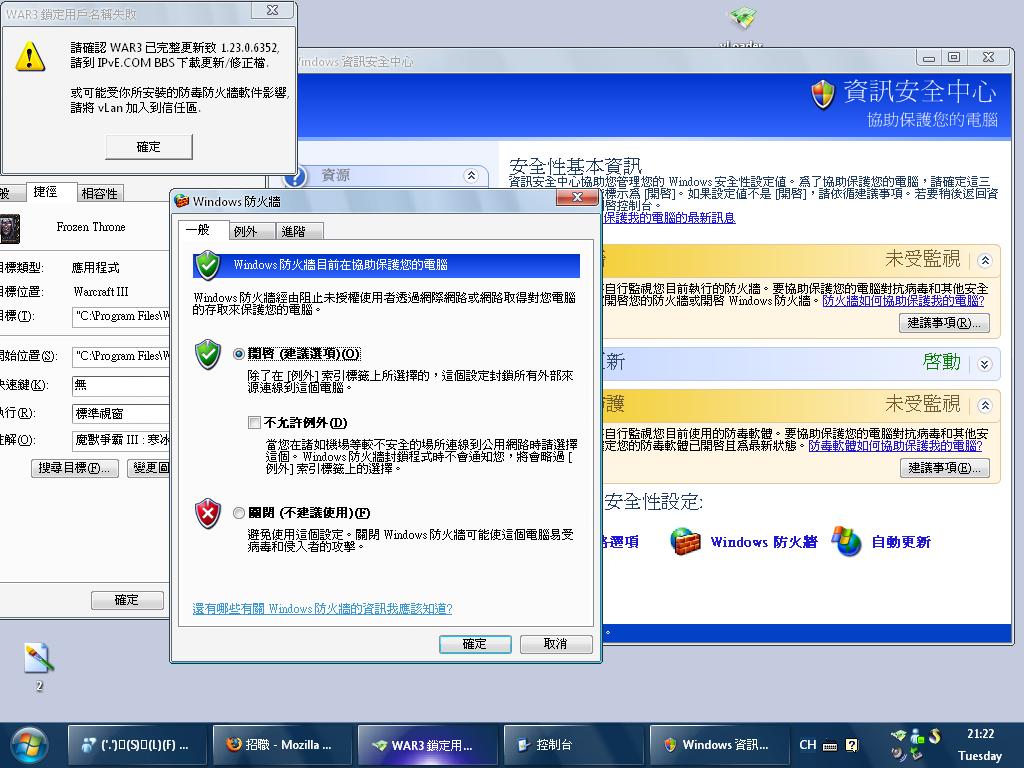Open the question mark help icon beside 資源
The height and width of the screenshot is (768, 1024).
coord(296,175)
